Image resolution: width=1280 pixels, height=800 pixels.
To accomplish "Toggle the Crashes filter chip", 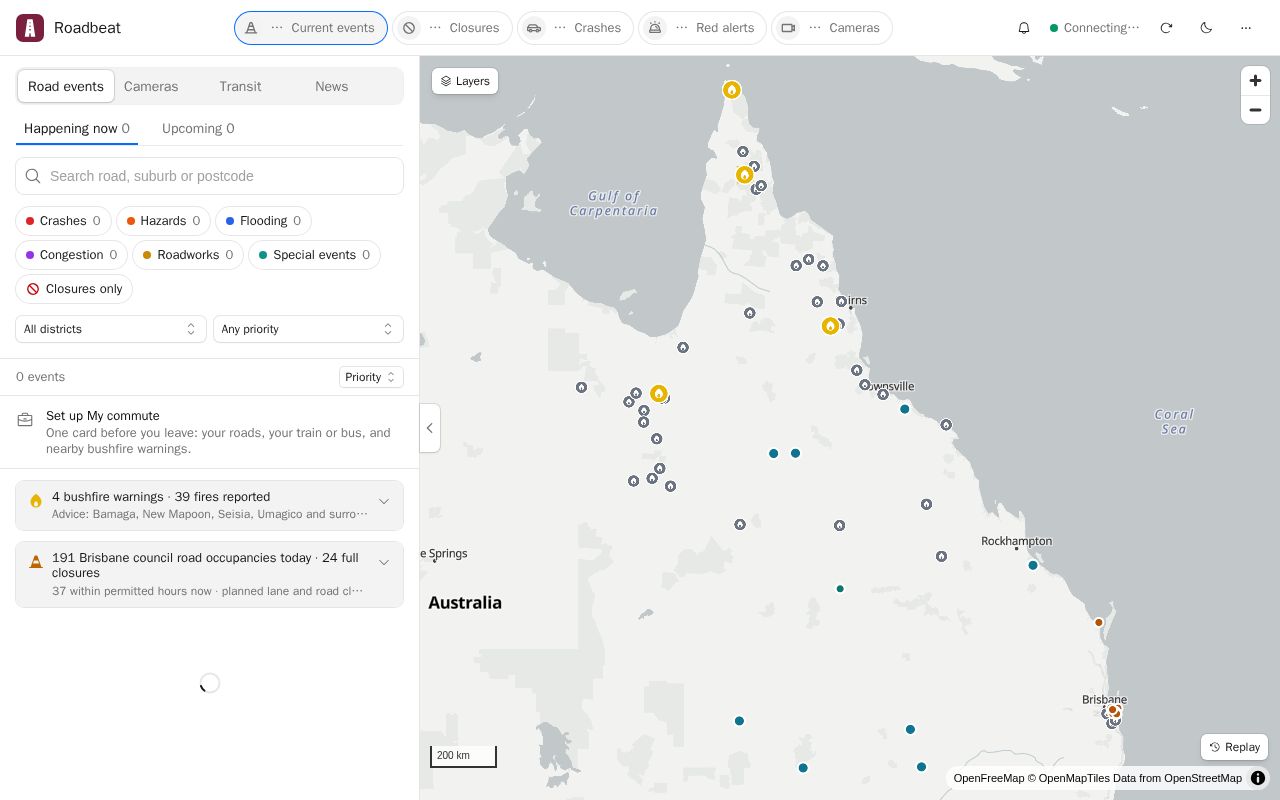I will click(x=63, y=221).
